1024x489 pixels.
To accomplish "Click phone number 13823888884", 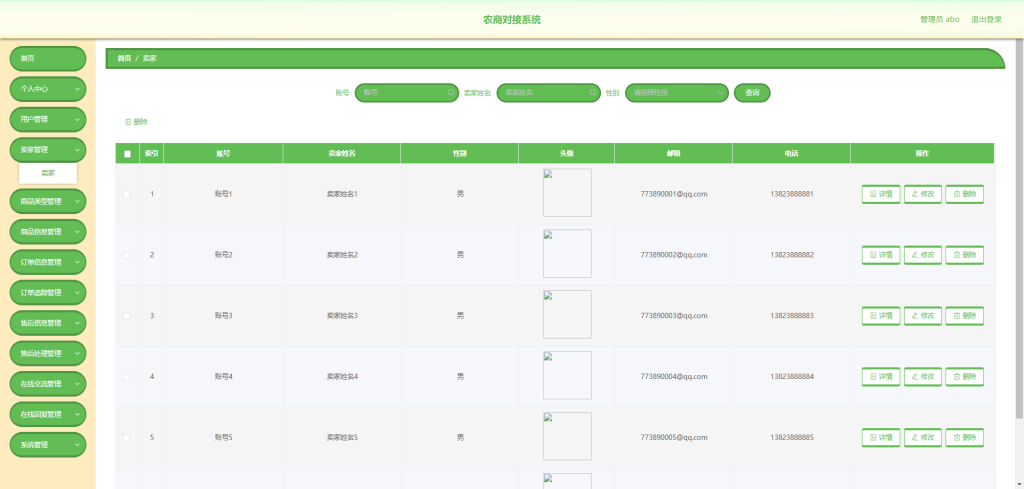I will pos(792,377).
